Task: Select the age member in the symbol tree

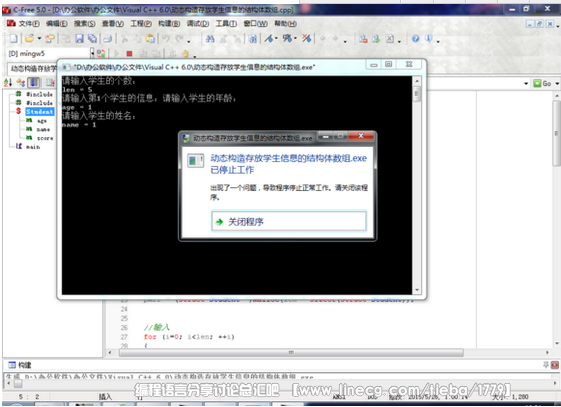Action: [42, 121]
